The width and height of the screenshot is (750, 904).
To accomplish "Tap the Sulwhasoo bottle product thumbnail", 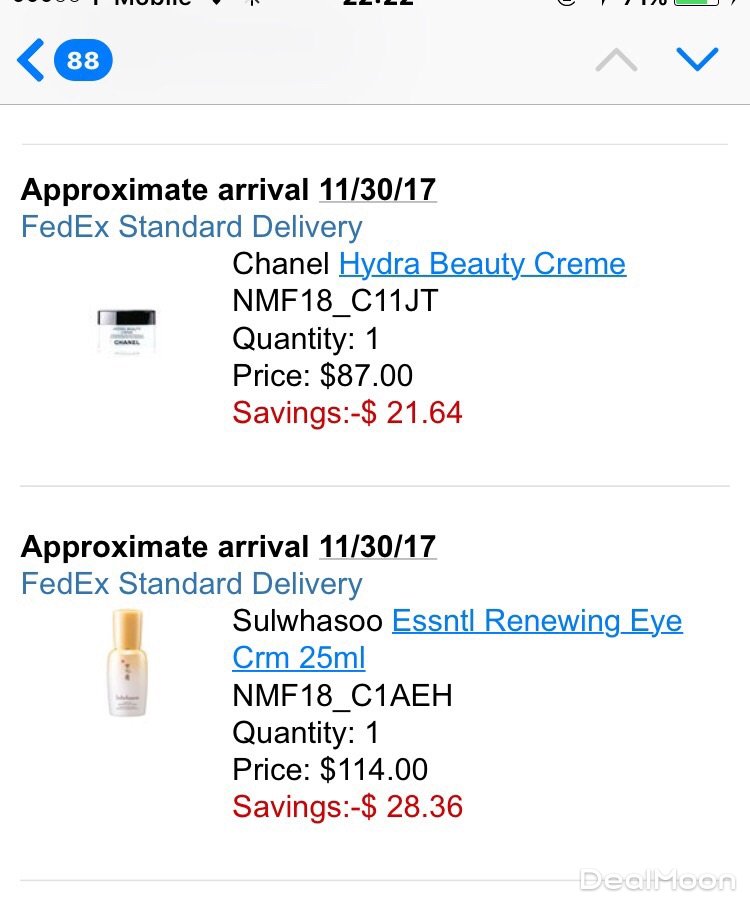I will click(126, 663).
